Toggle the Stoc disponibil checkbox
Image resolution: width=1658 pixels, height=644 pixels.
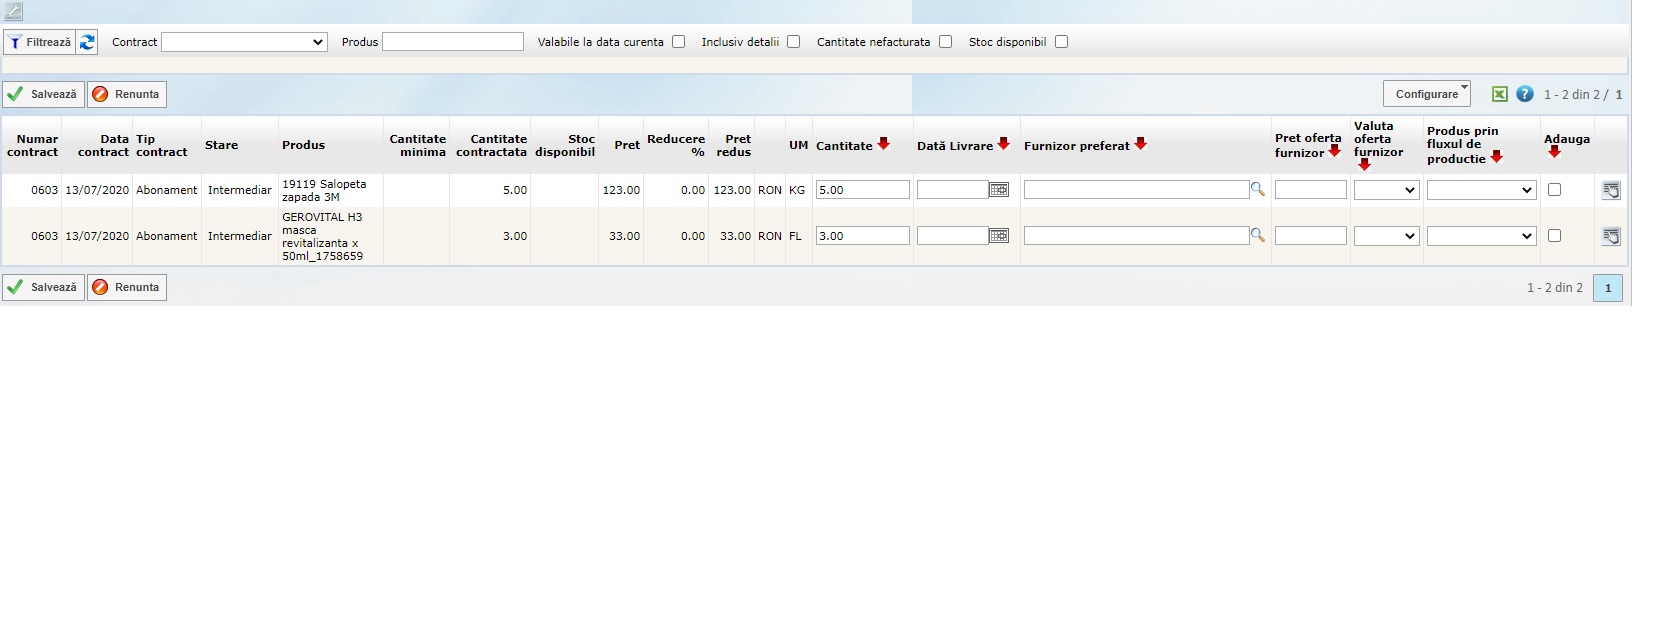click(x=1061, y=42)
